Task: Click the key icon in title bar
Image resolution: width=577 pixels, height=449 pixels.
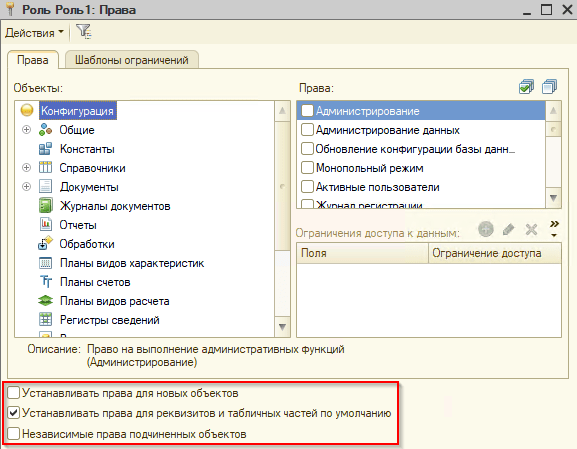Action: 10,9
